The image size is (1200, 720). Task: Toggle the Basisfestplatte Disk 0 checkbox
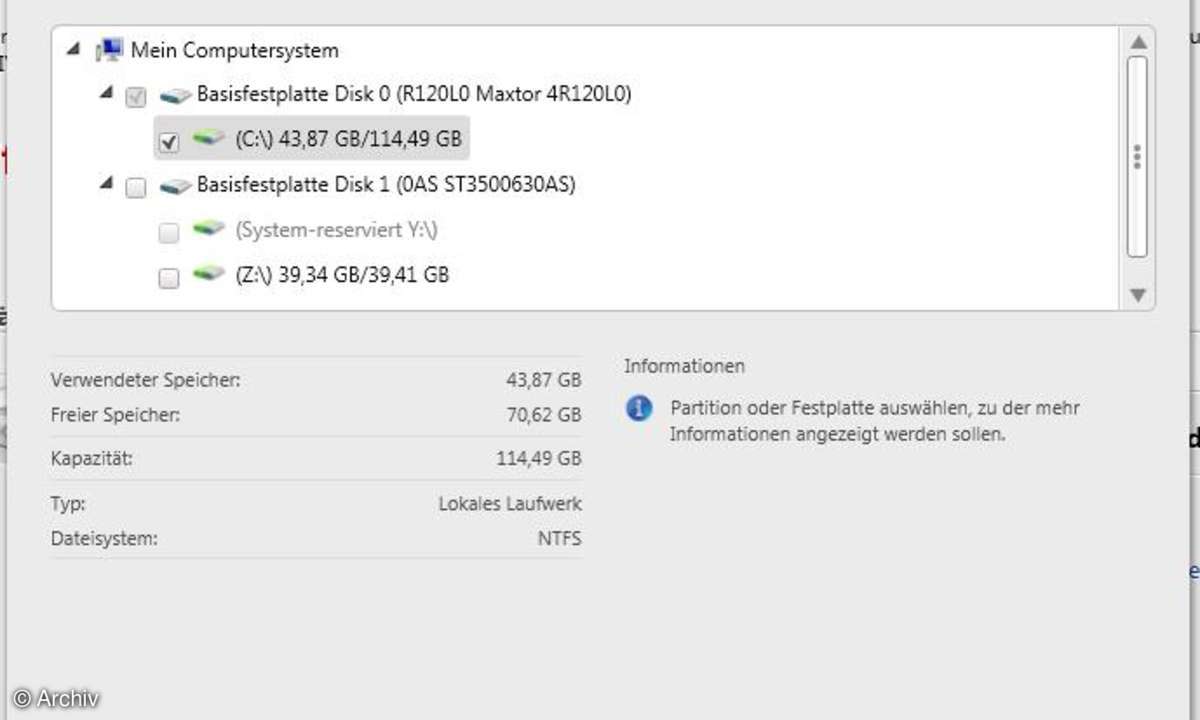(x=136, y=98)
